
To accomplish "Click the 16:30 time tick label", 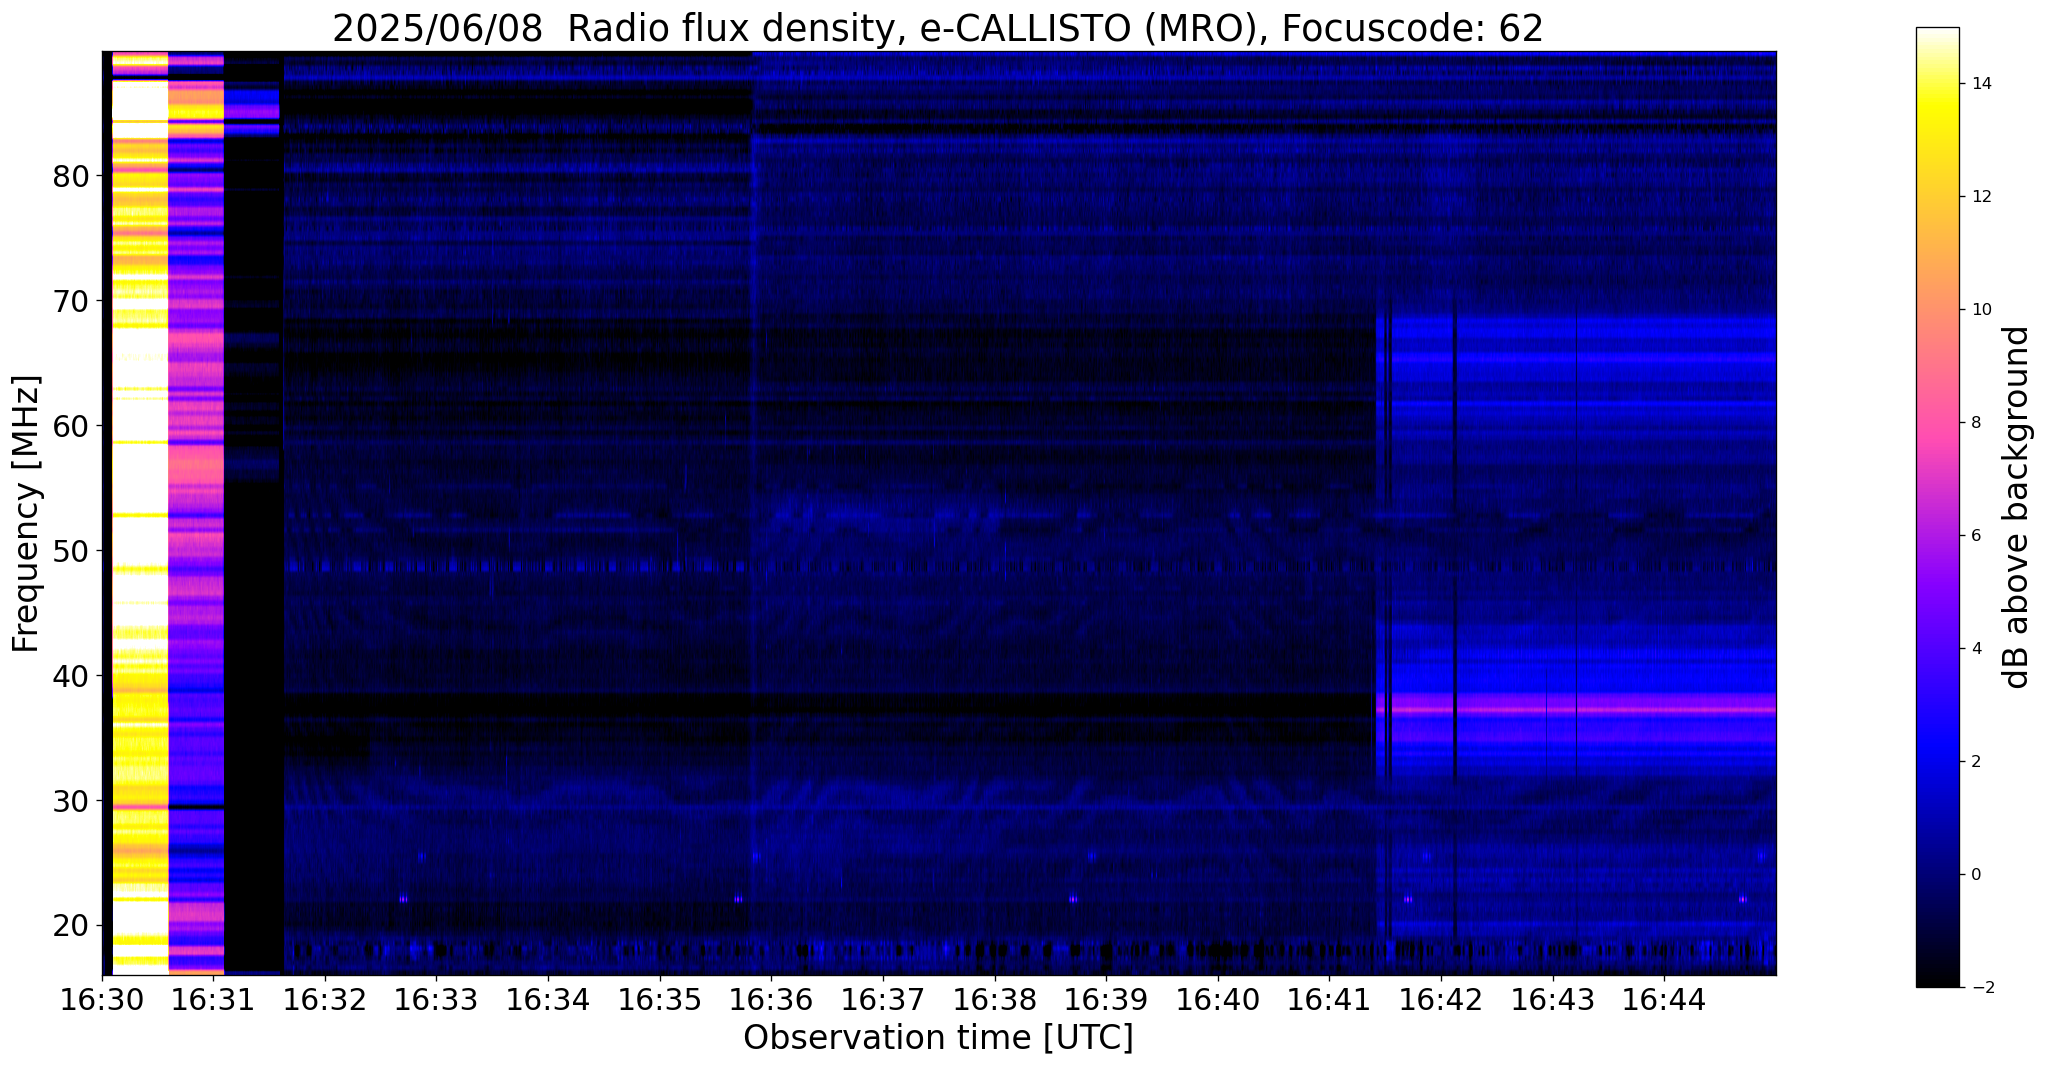I will point(102,998).
